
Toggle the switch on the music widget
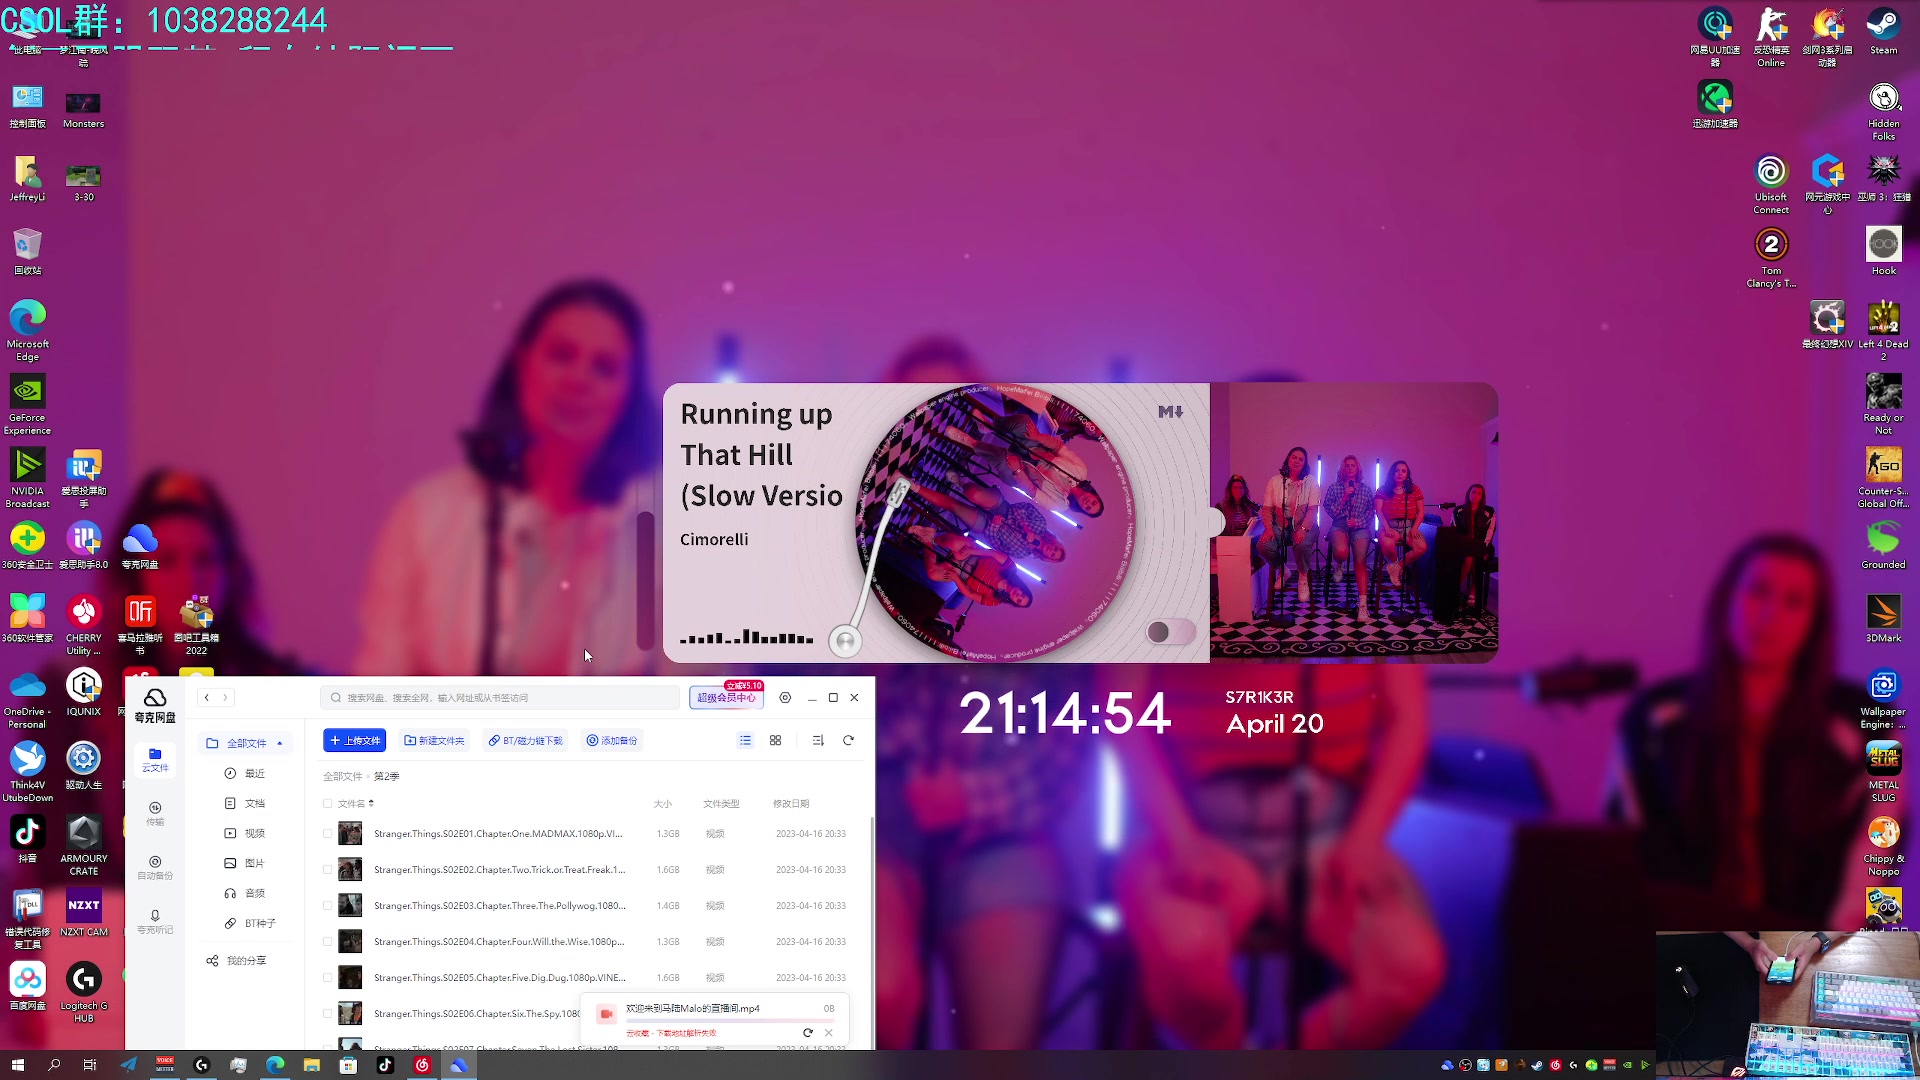click(x=1169, y=632)
